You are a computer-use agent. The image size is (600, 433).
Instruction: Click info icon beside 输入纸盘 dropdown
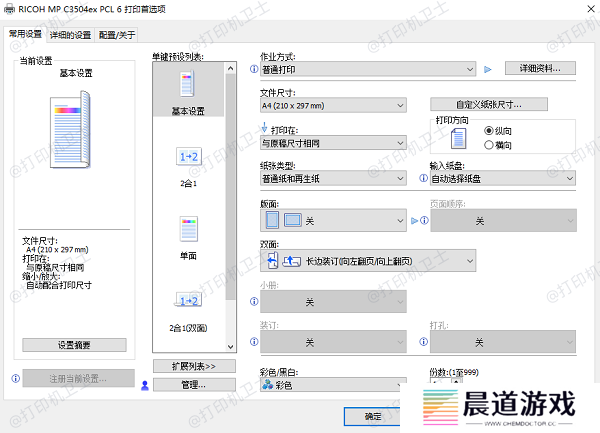[x=423, y=178]
